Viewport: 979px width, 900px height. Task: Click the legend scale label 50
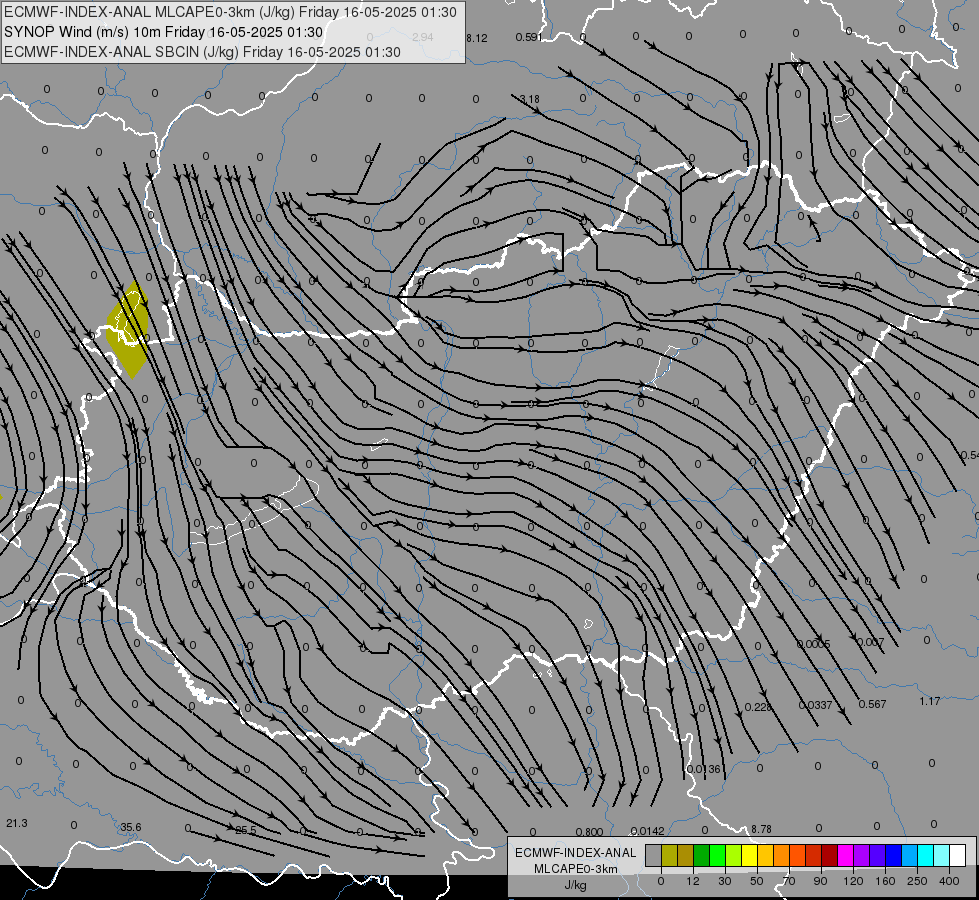pyautogui.click(x=757, y=881)
